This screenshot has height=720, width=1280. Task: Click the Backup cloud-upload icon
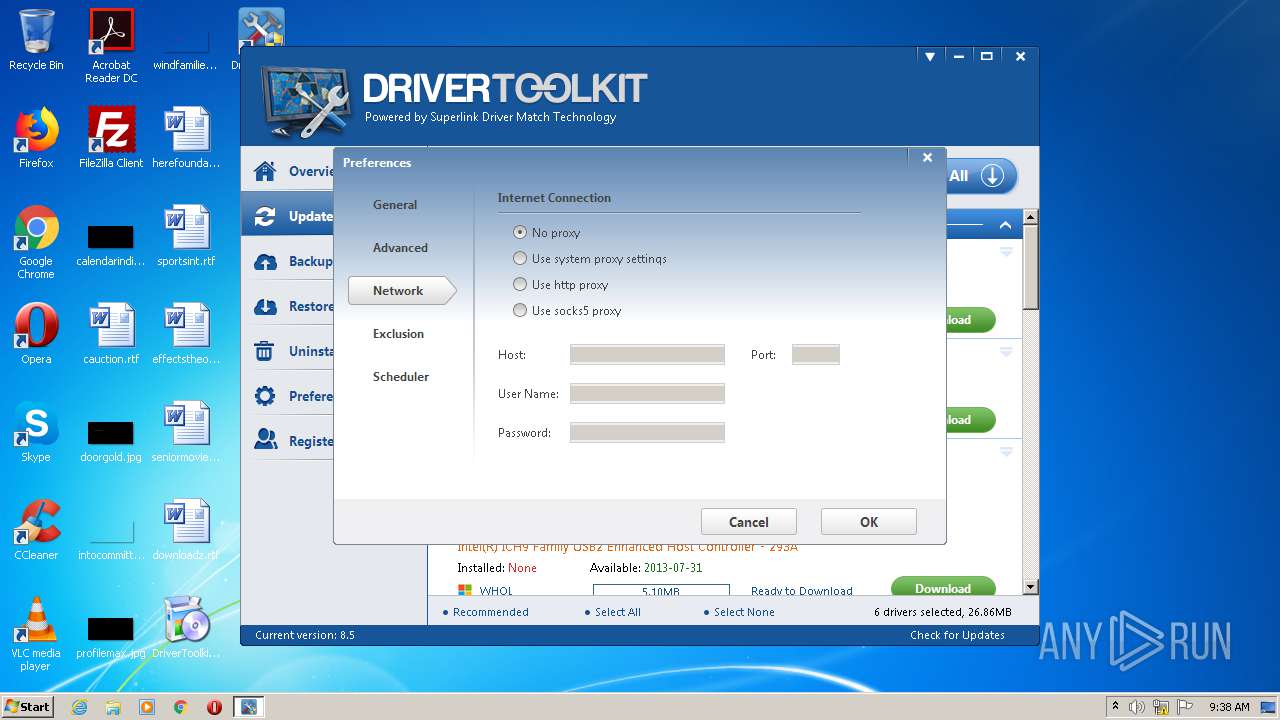pyautogui.click(x=265, y=261)
